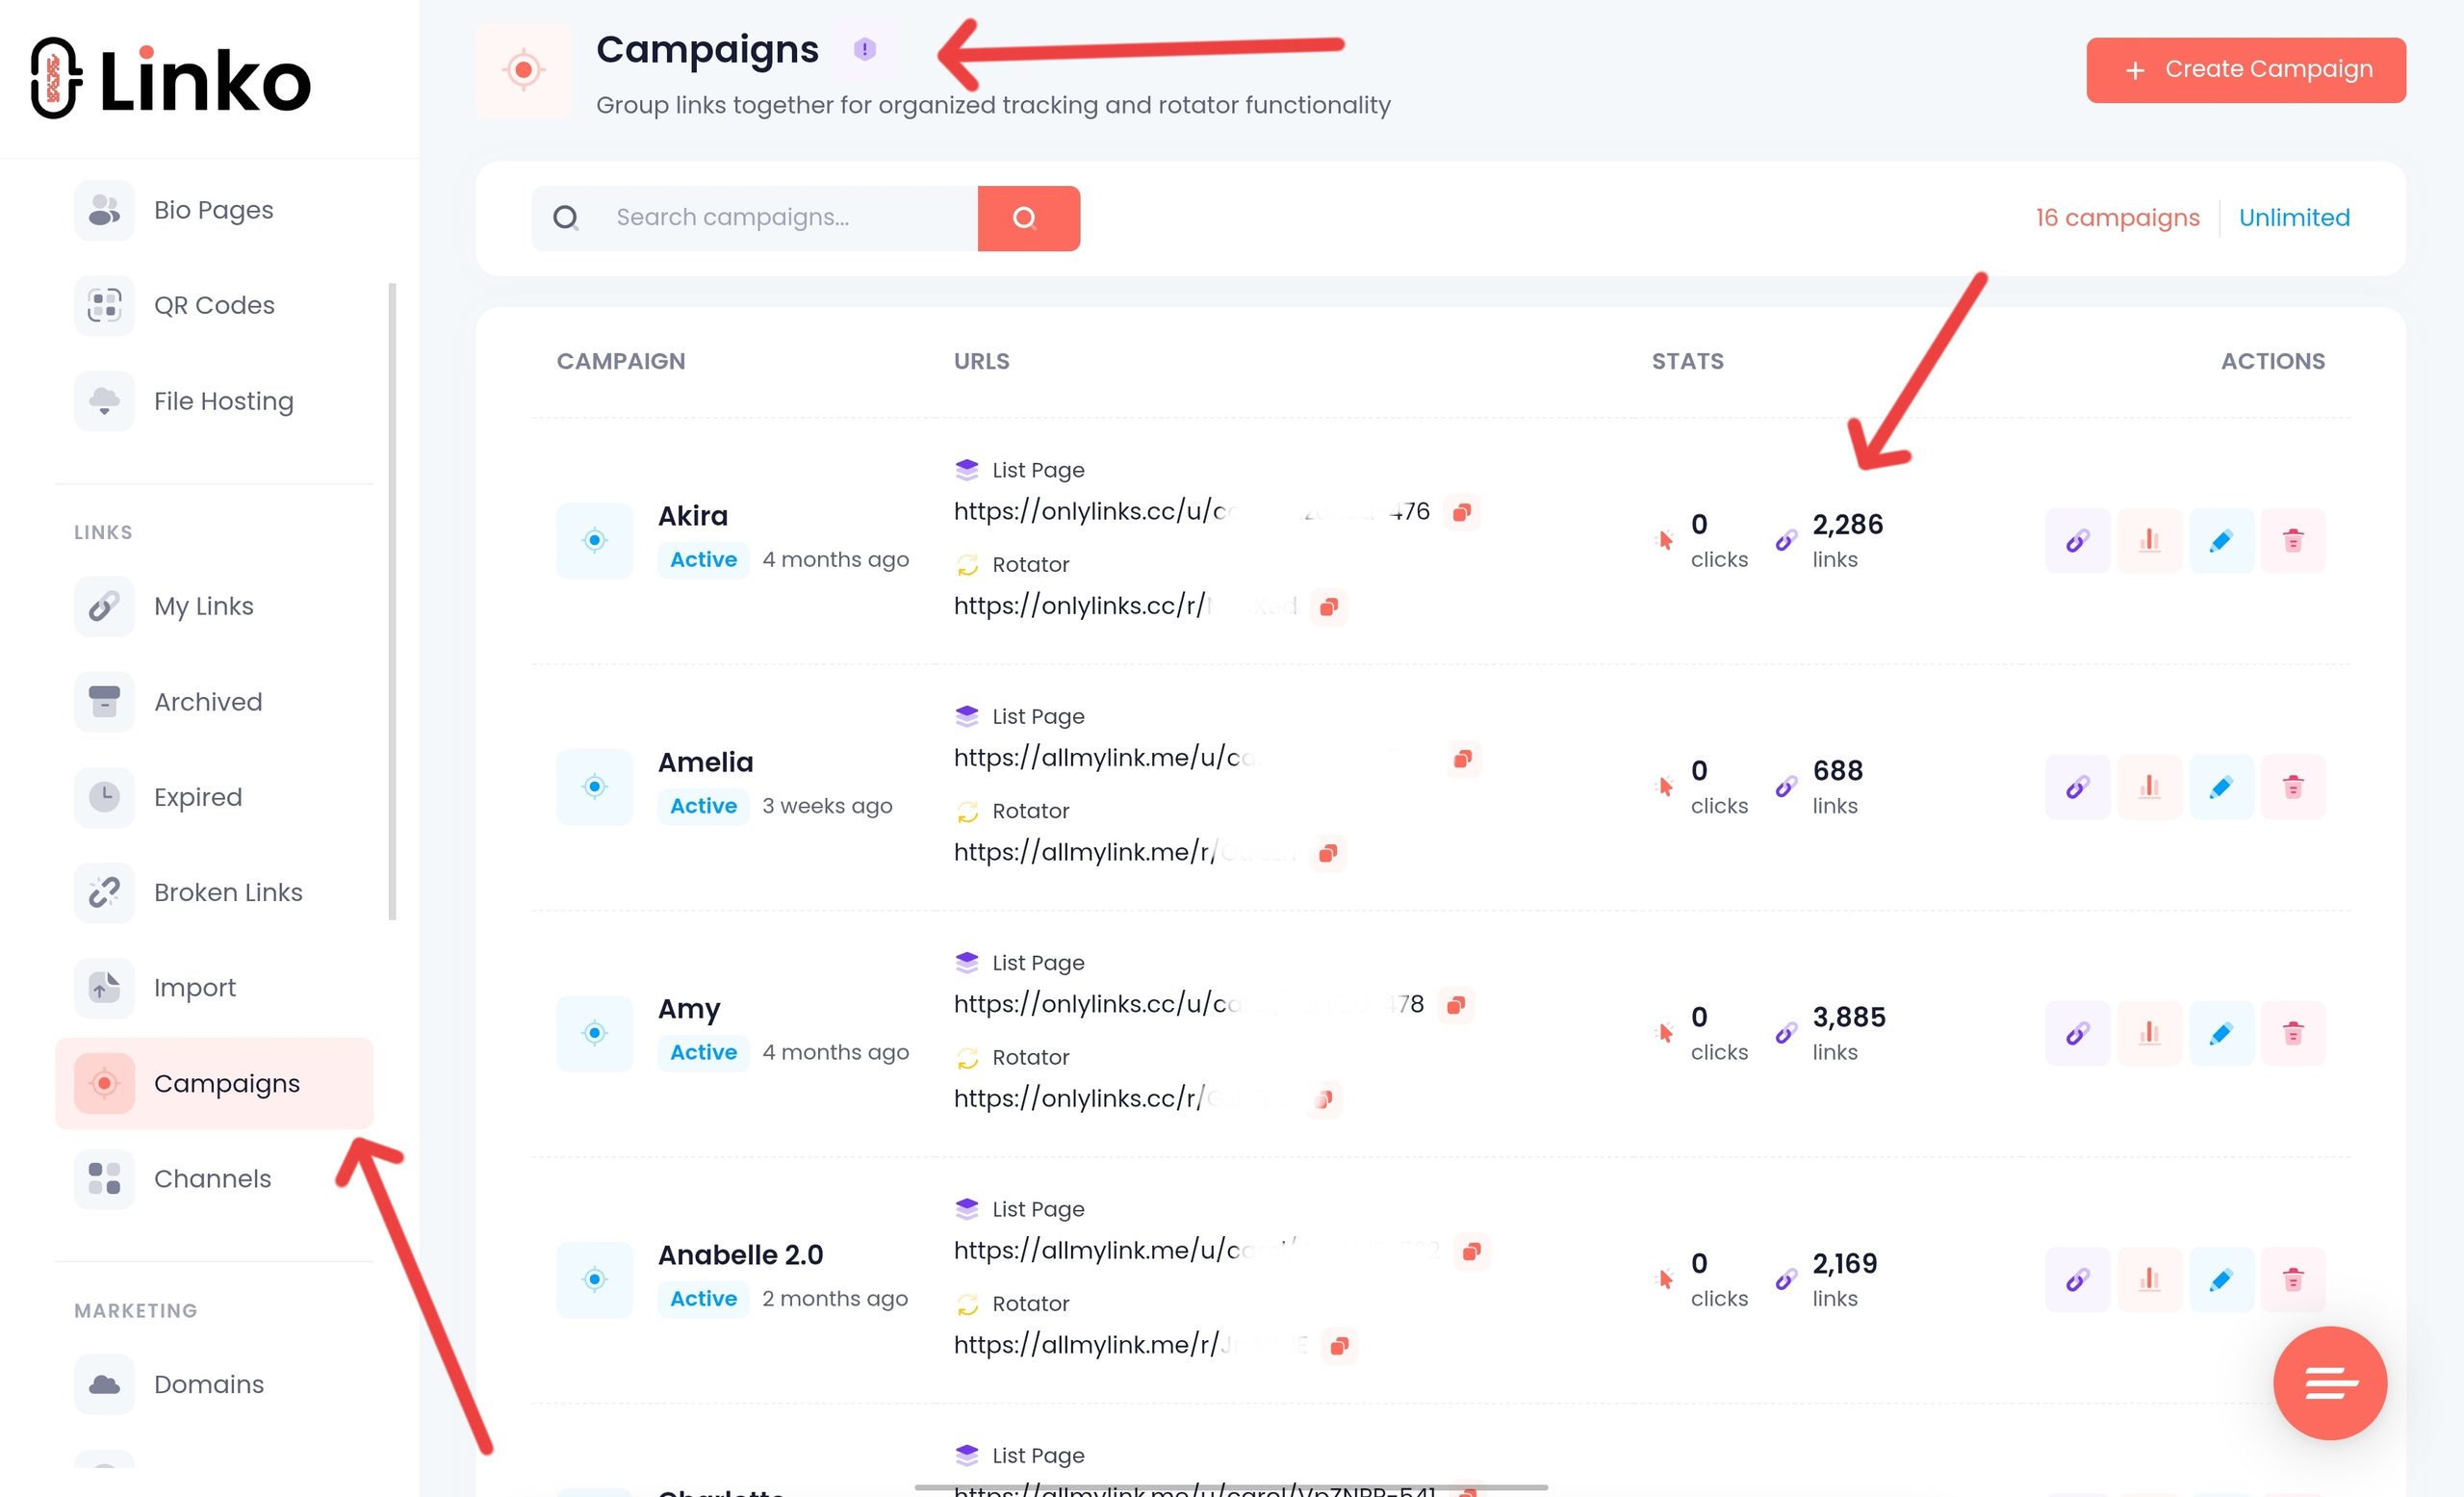Open QR Codes in the sidebar
The height and width of the screenshot is (1497, 2464).
coord(214,305)
